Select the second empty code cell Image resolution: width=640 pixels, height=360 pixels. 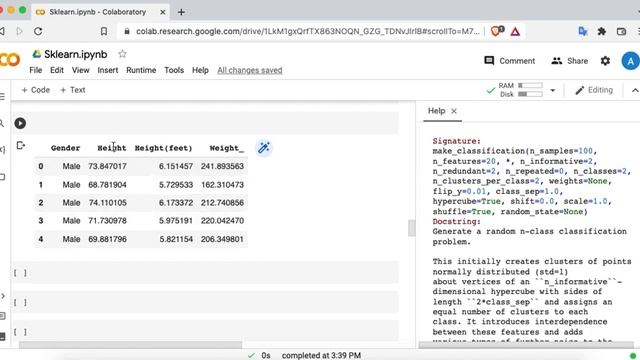pos(205,302)
